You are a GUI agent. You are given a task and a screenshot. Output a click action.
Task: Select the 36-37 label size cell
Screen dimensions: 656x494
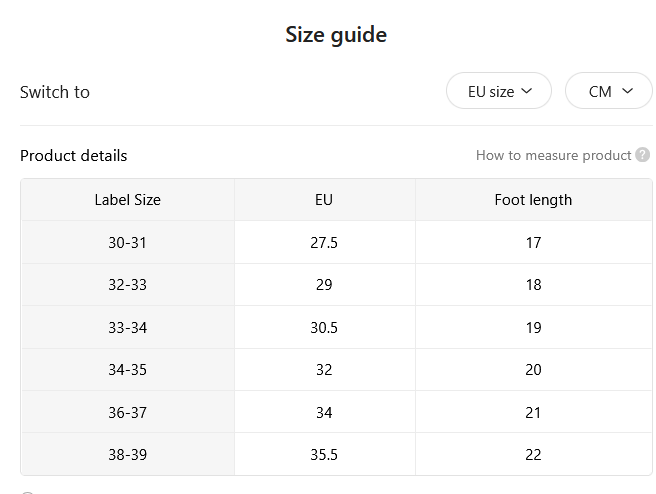tap(128, 412)
